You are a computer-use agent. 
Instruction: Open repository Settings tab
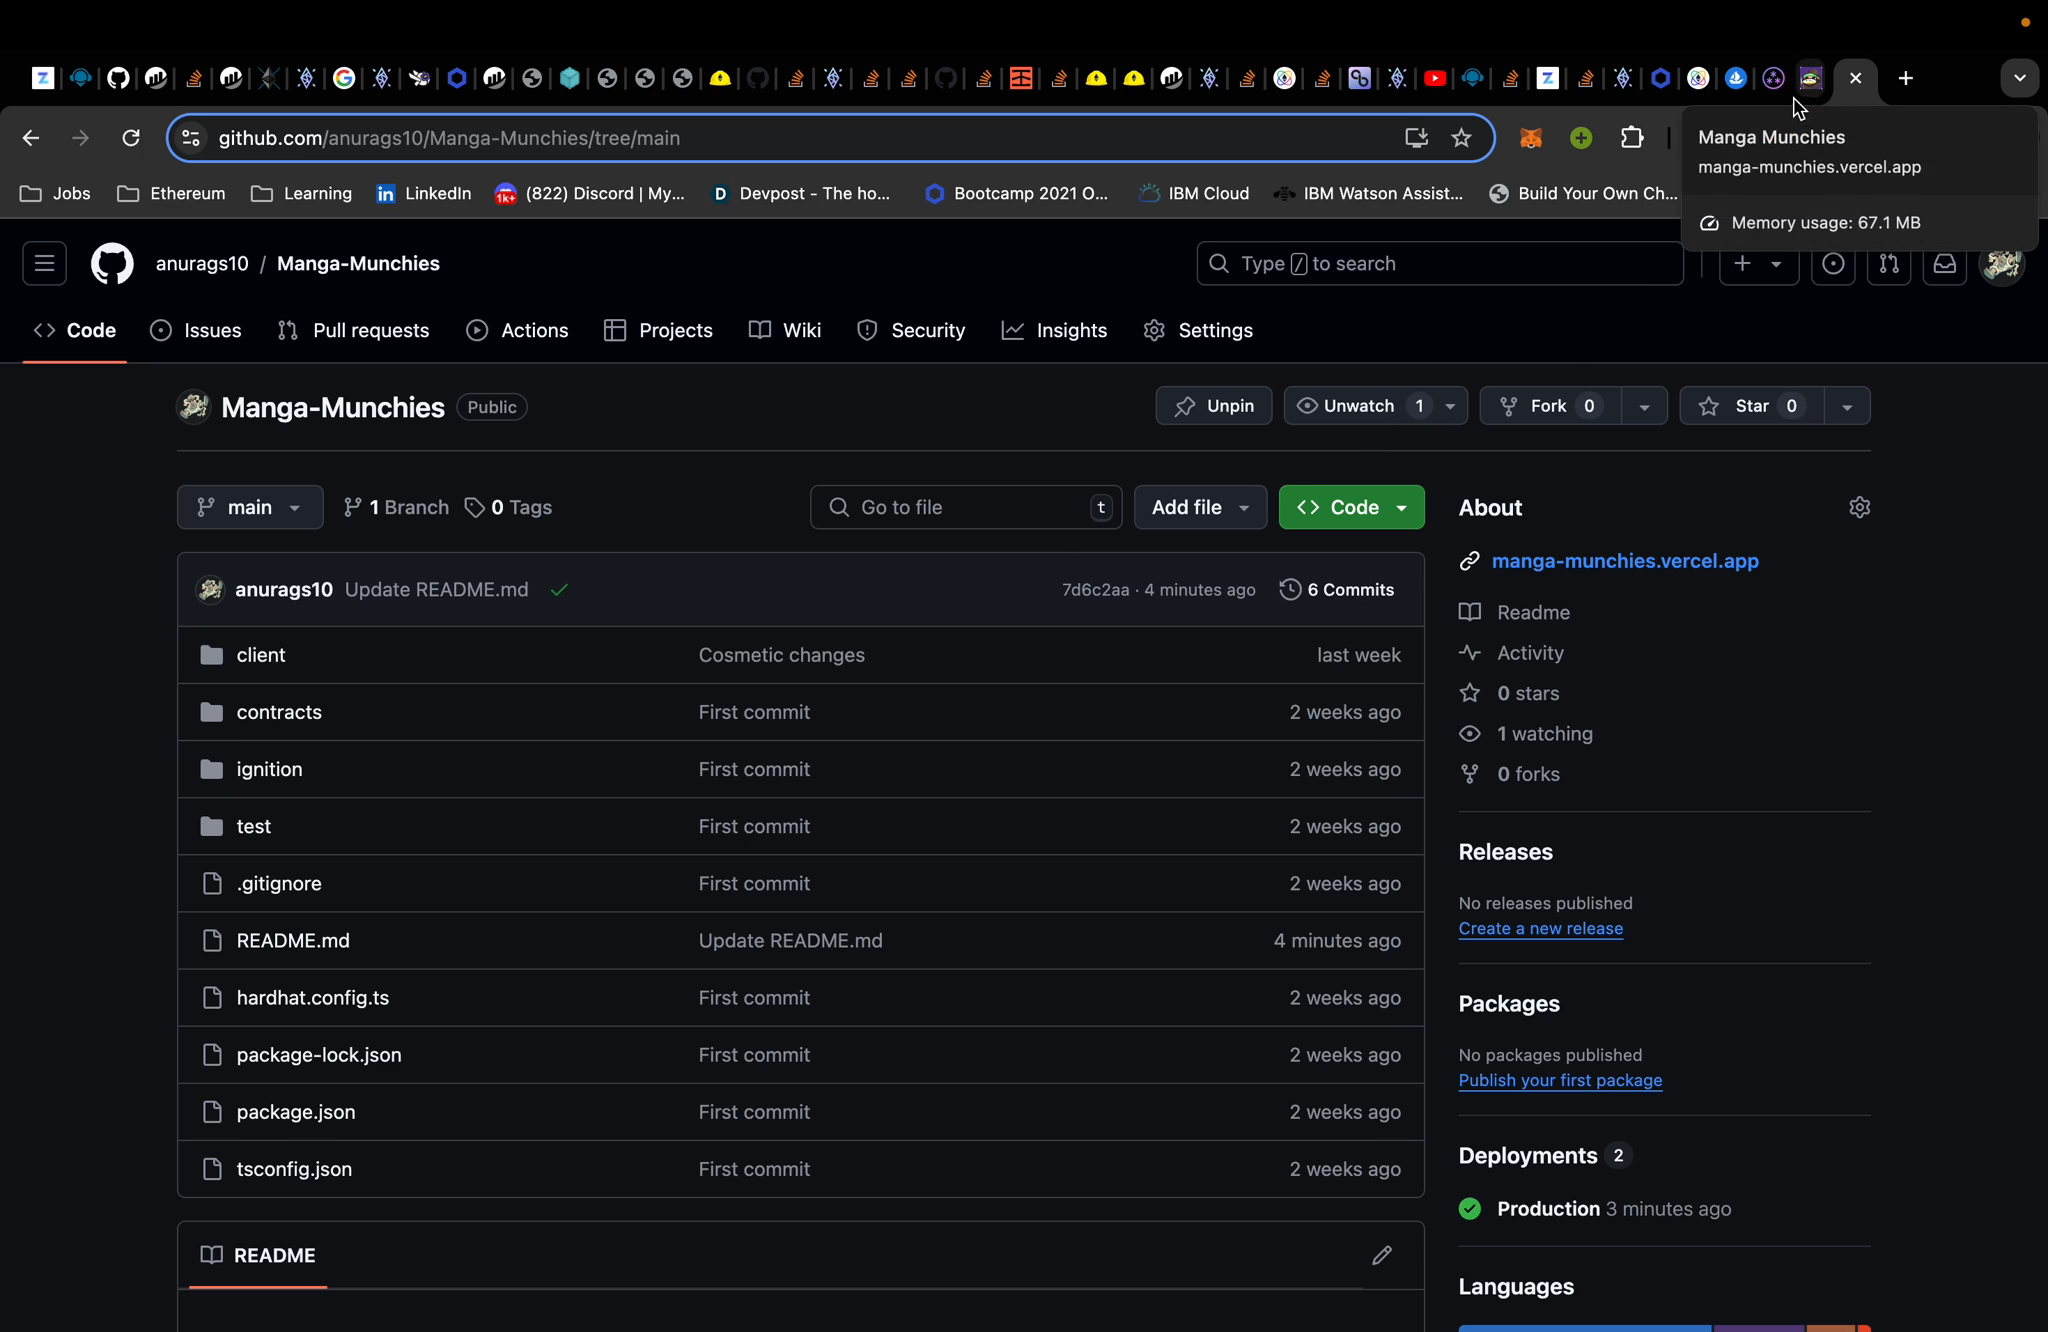pos(1199,331)
